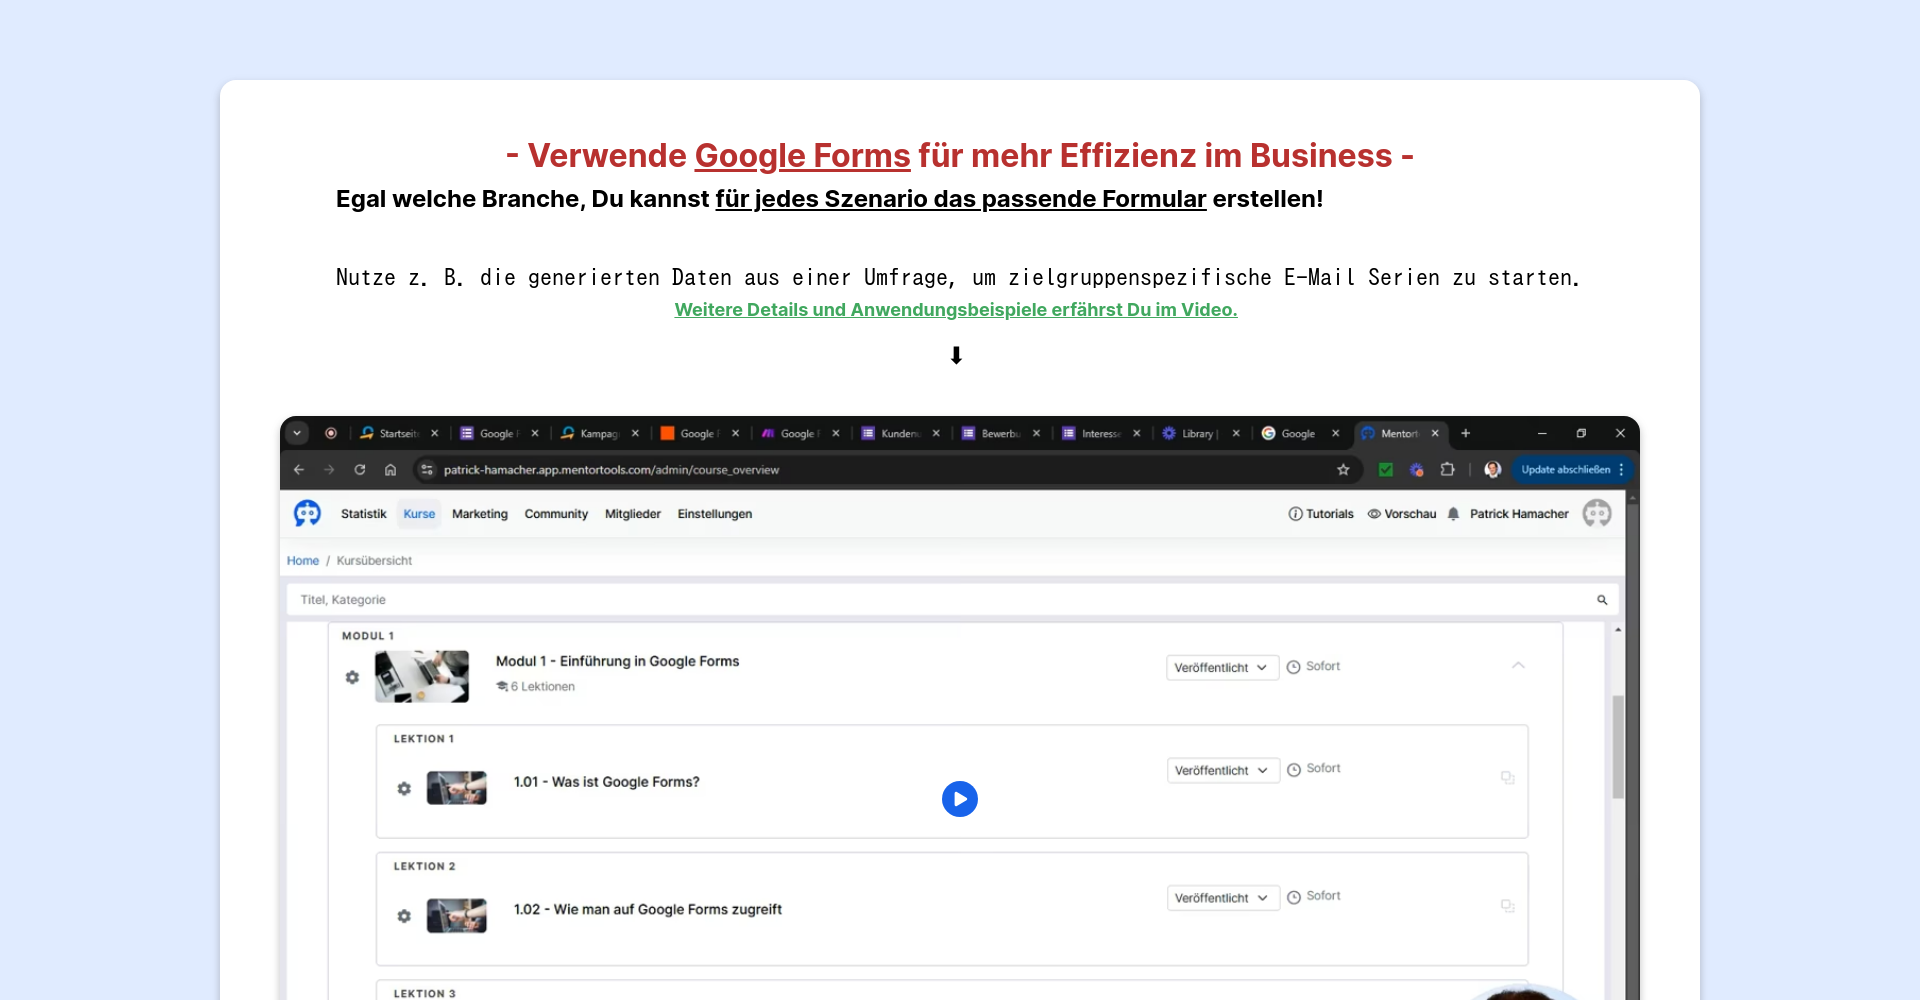Click the browser home icon

(391, 469)
